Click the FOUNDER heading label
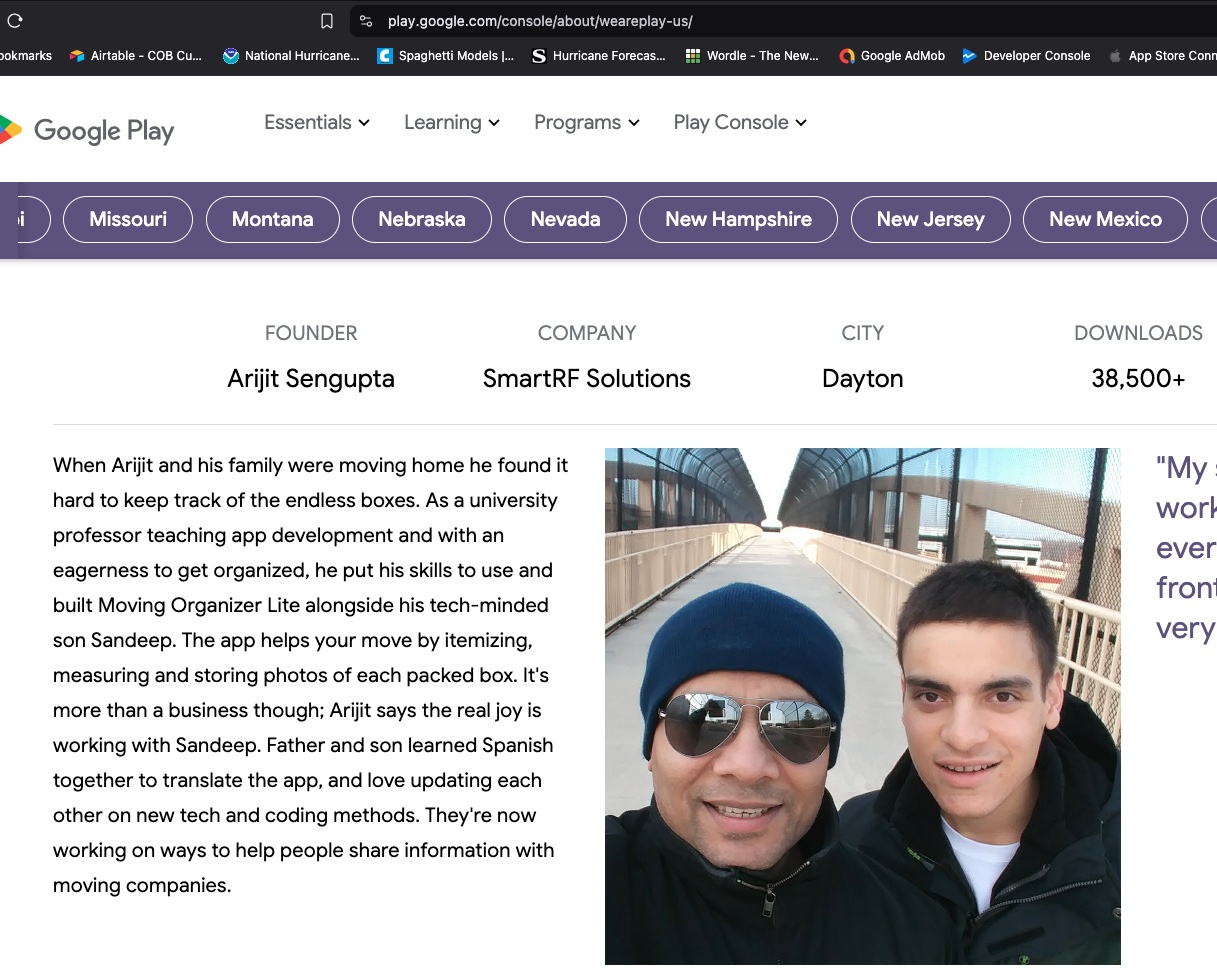Viewport: 1217px width, 975px height. (311, 333)
